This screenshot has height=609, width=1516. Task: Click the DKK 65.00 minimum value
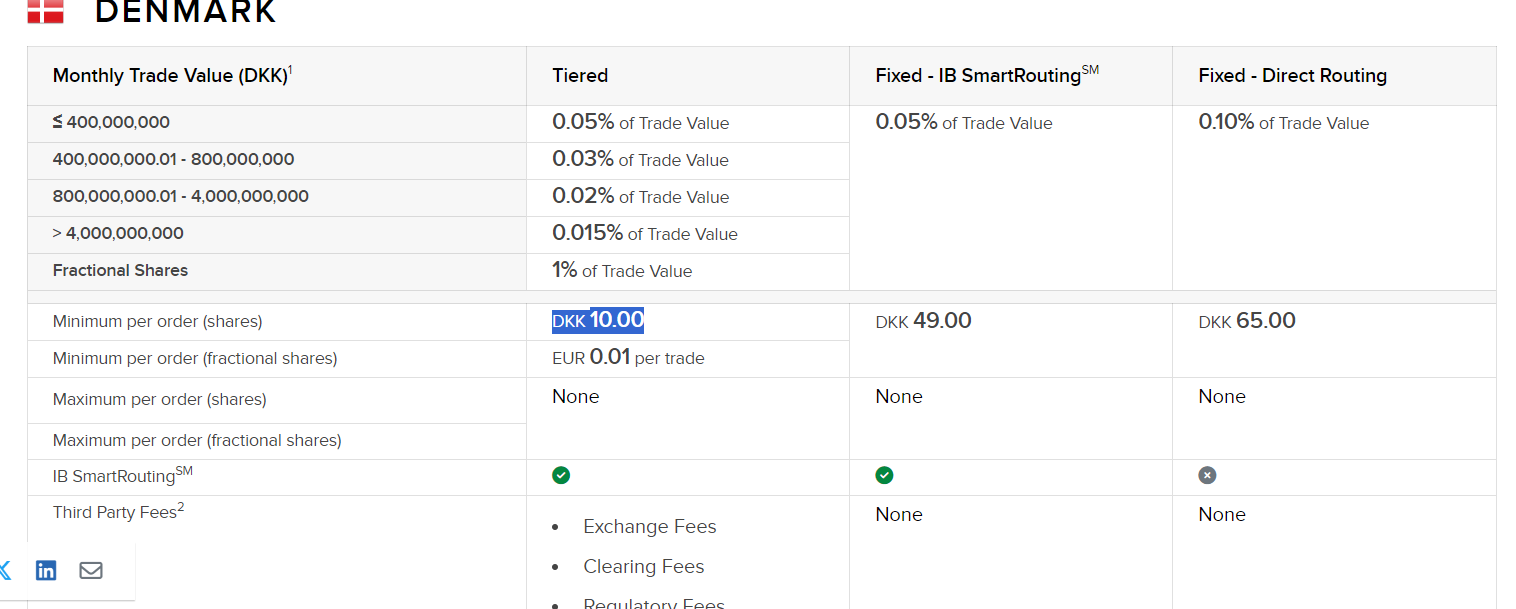[x=1246, y=321]
